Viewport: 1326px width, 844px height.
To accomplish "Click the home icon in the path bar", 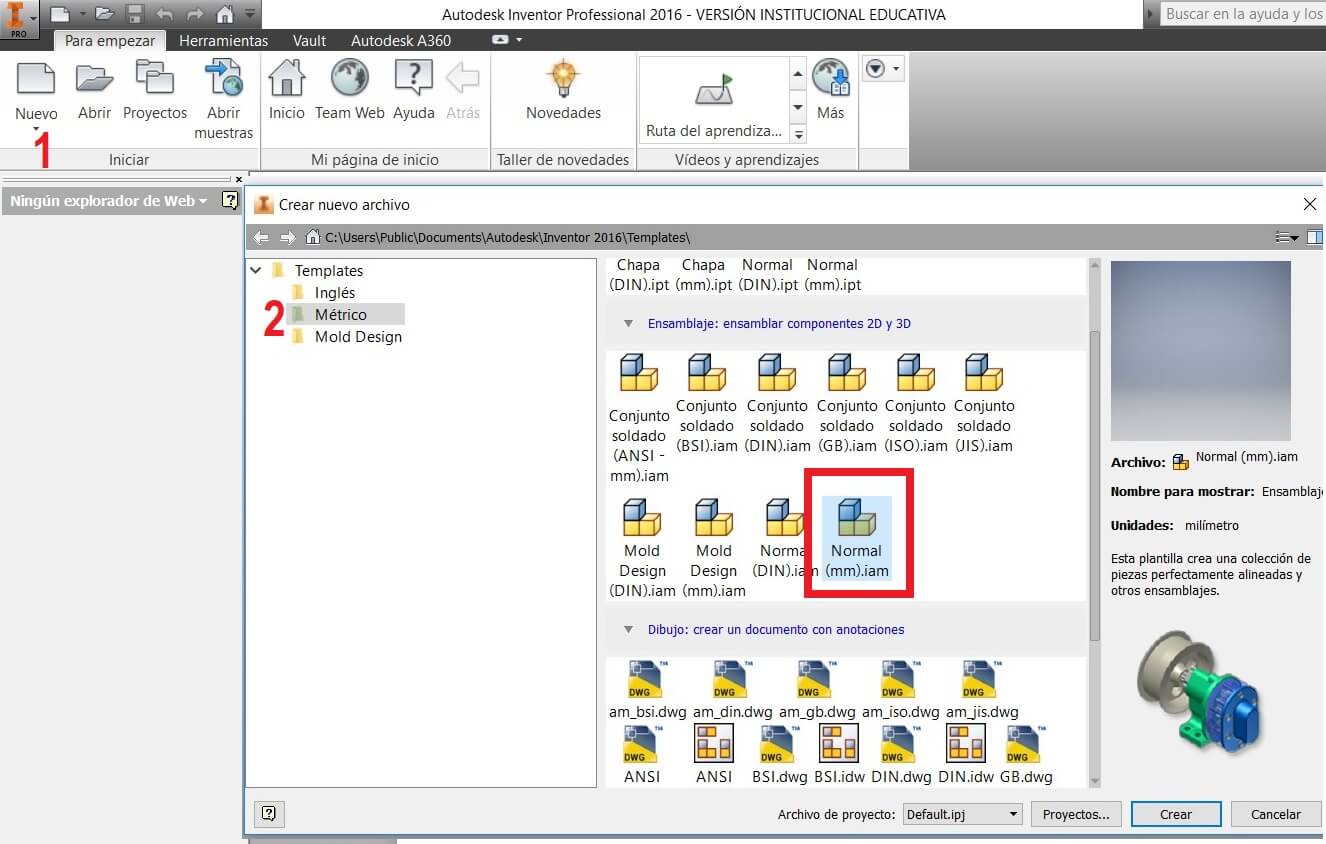I will pyautogui.click(x=313, y=237).
